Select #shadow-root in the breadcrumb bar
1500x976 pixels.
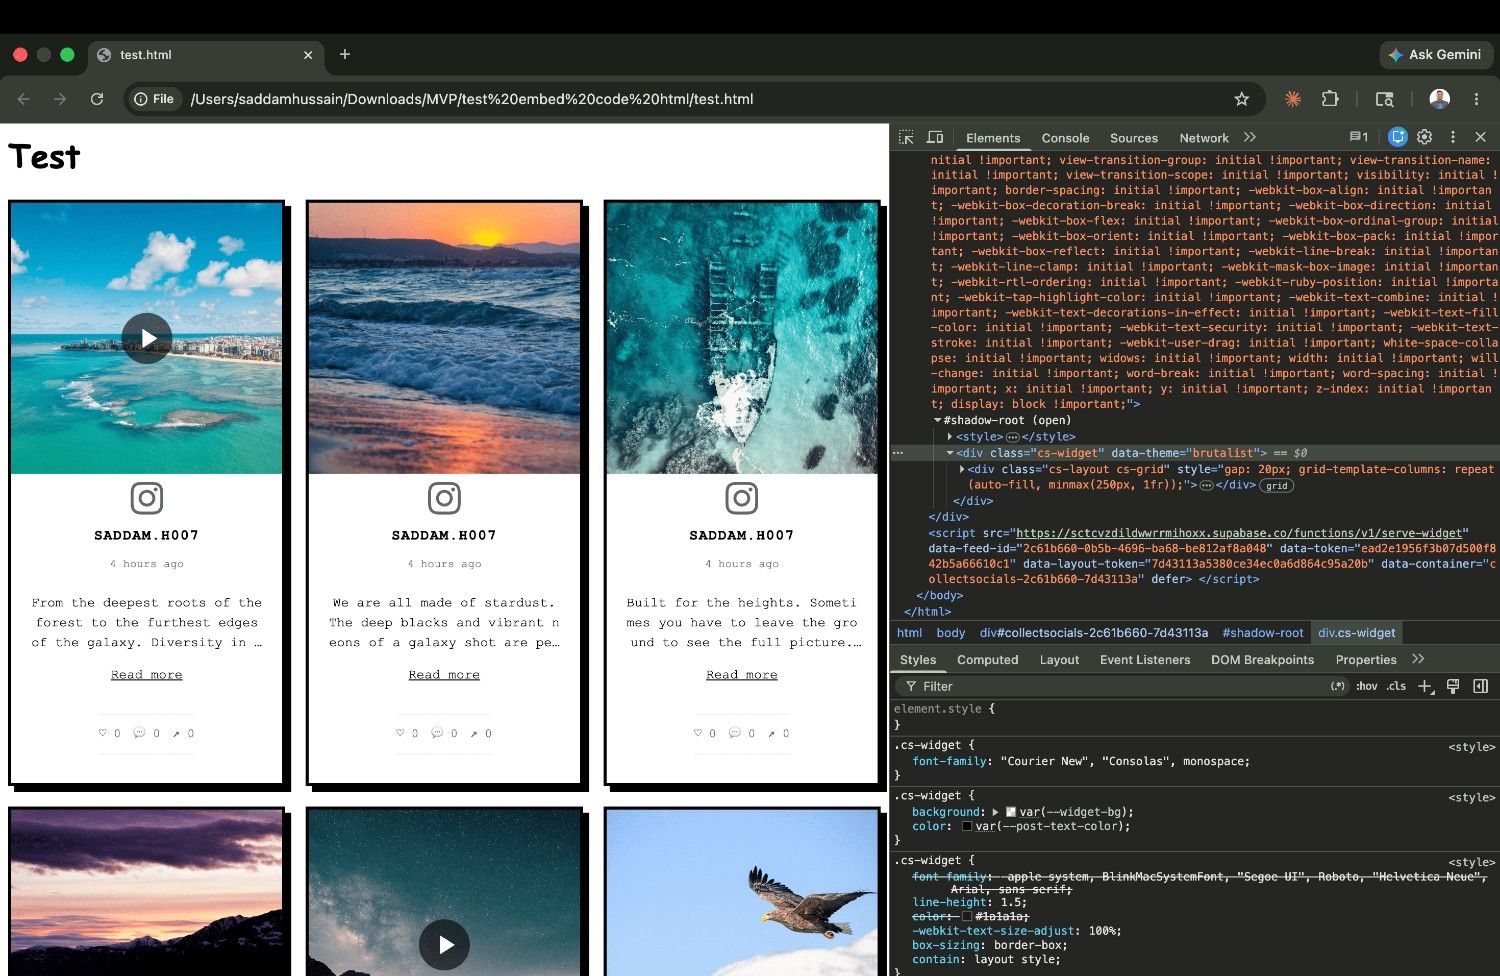tap(1263, 633)
